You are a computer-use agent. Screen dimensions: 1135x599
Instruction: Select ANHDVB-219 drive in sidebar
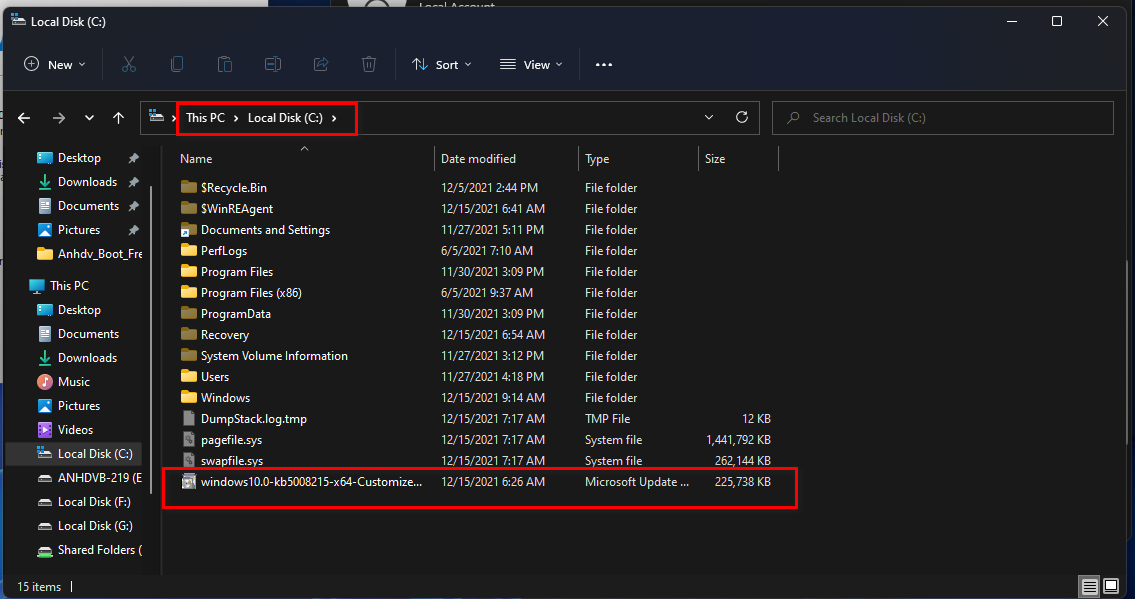tap(88, 477)
